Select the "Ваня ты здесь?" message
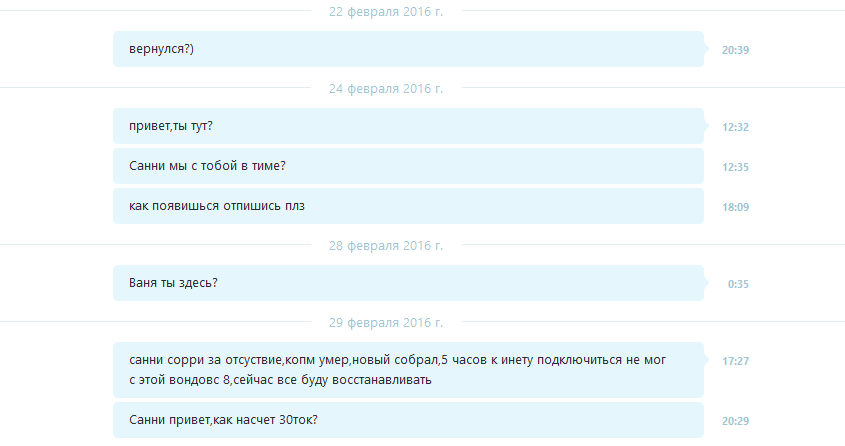Screen dimensions: 845x446 point(408,283)
